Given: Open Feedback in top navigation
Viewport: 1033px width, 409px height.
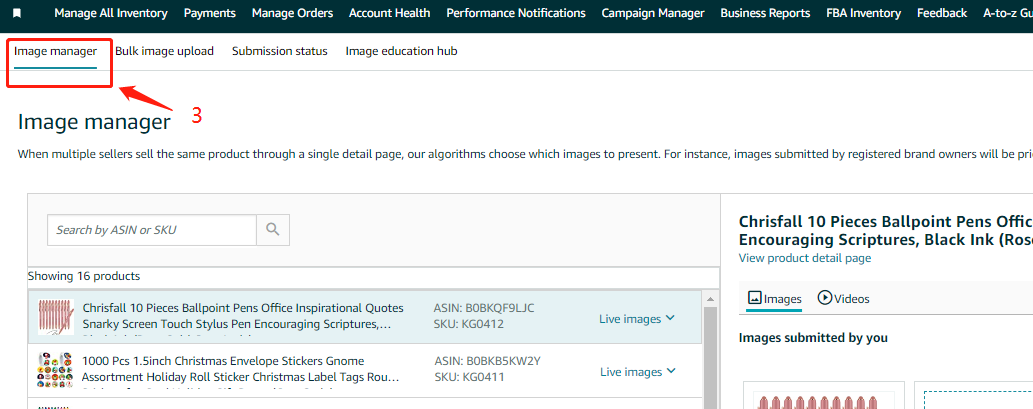Looking at the screenshot, I should [x=942, y=13].
